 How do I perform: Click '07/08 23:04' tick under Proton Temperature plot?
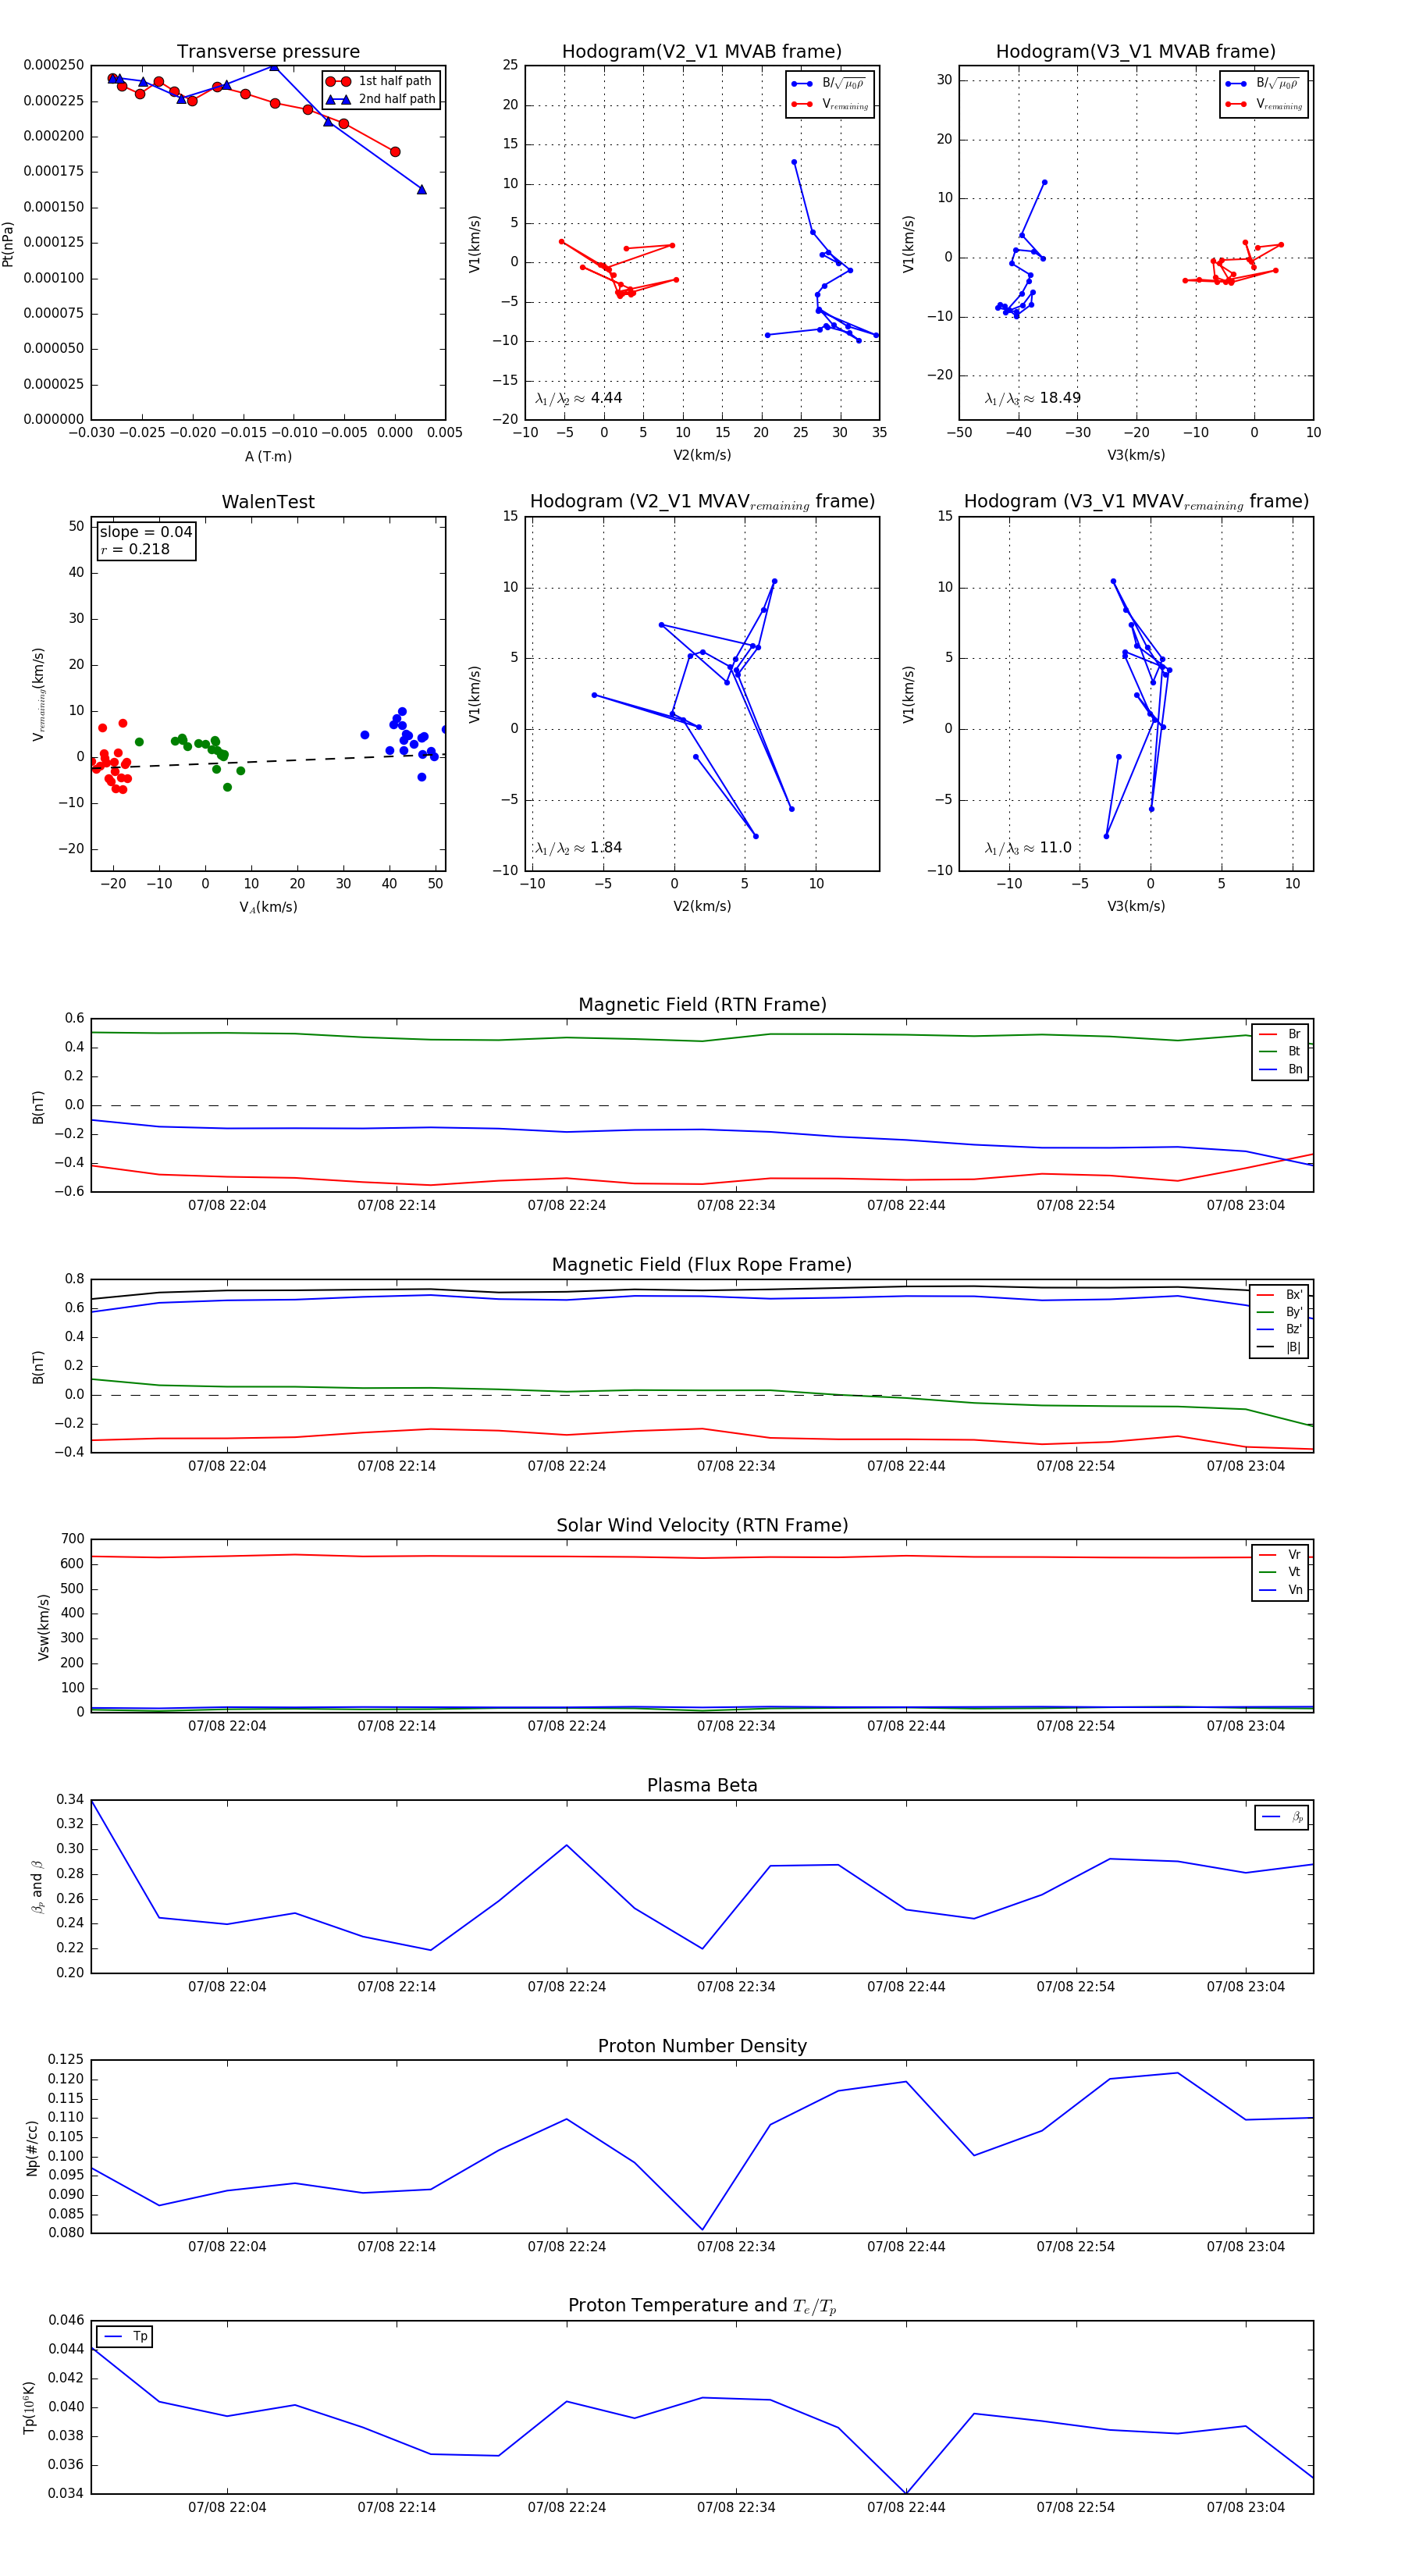[x=1245, y=2507]
